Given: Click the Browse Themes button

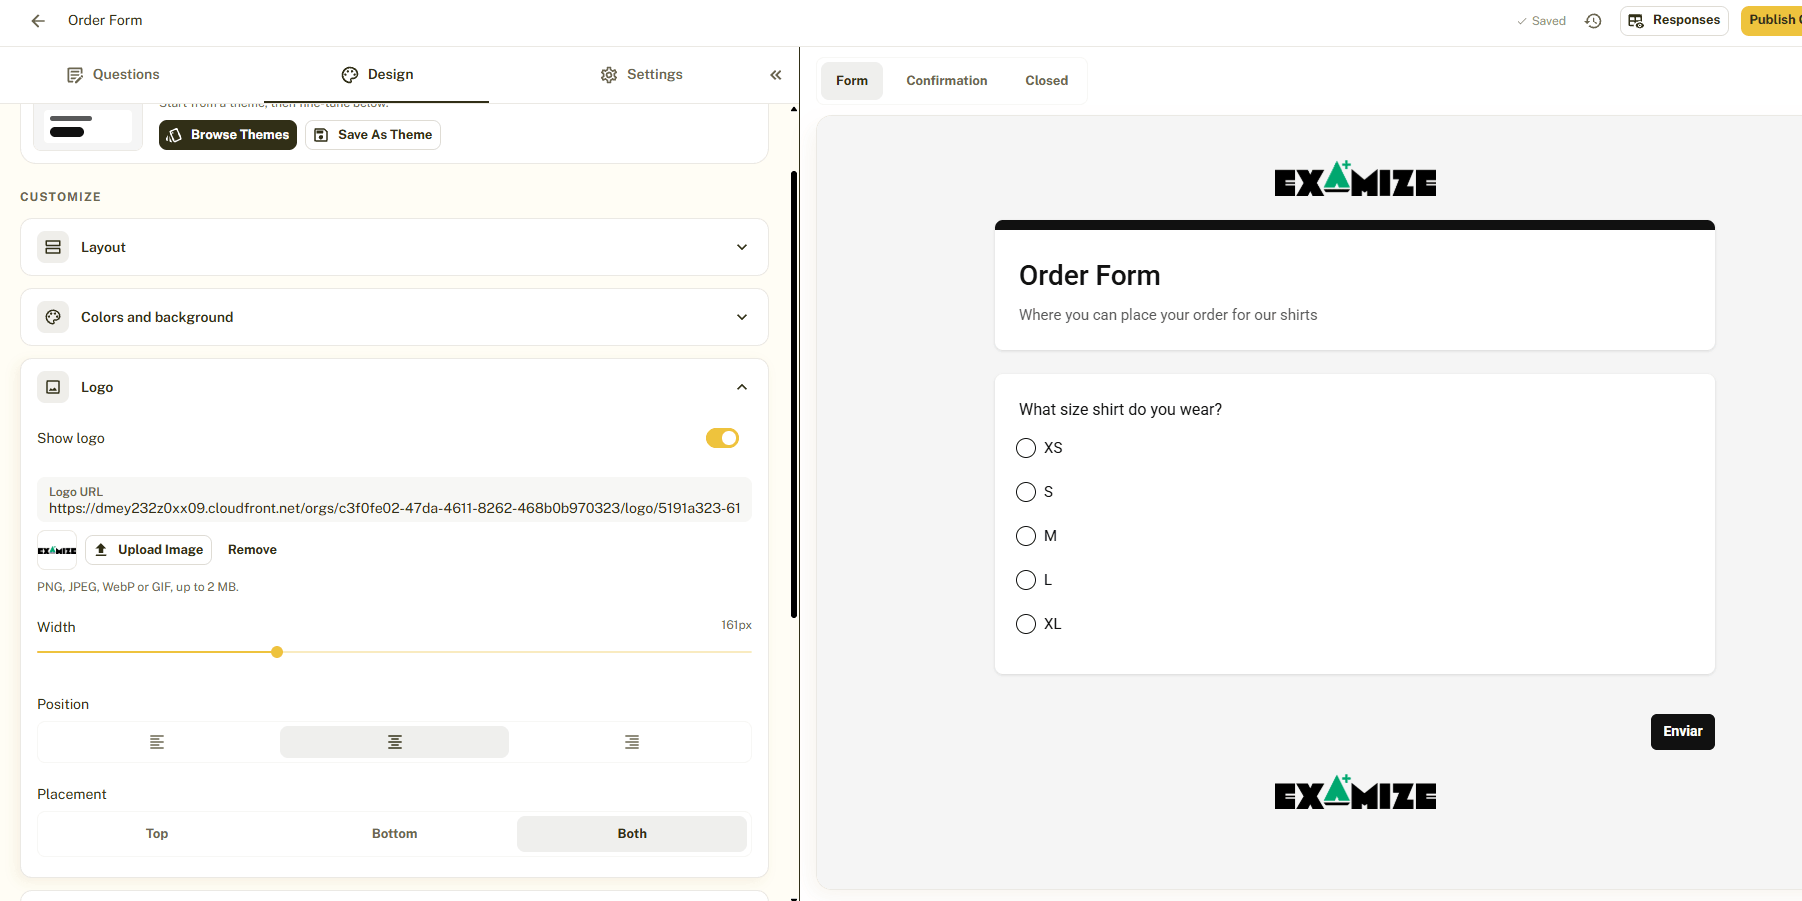Looking at the screenshot, I should [x=228, y=135].
